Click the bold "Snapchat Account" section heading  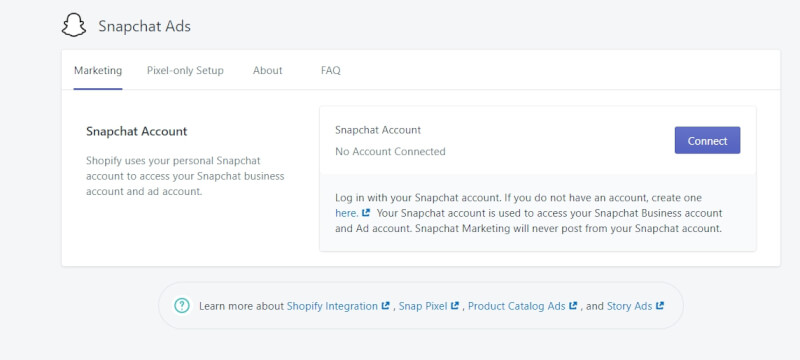[x=137, y=131]
